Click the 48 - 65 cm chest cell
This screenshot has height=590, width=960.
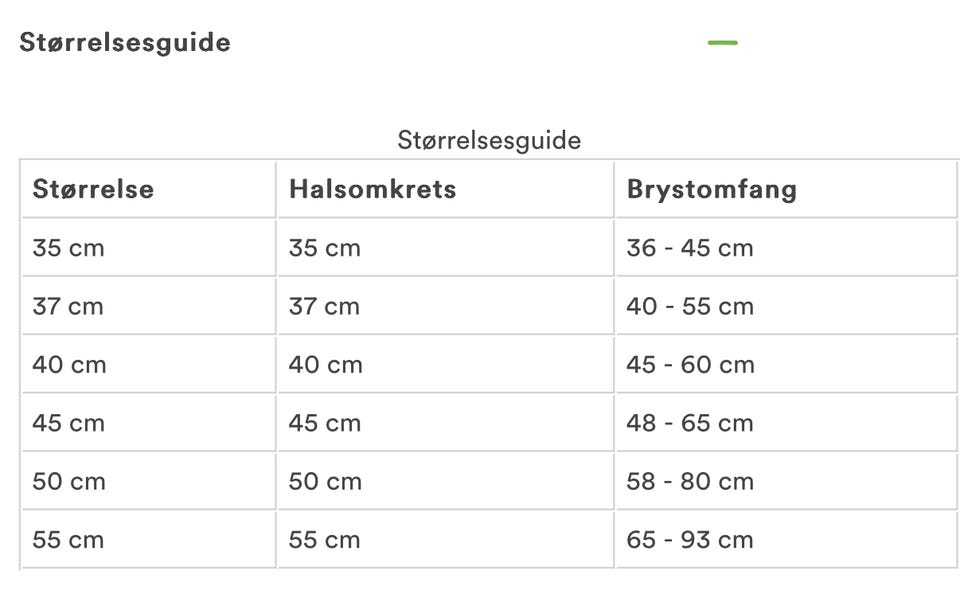[786, 423]
